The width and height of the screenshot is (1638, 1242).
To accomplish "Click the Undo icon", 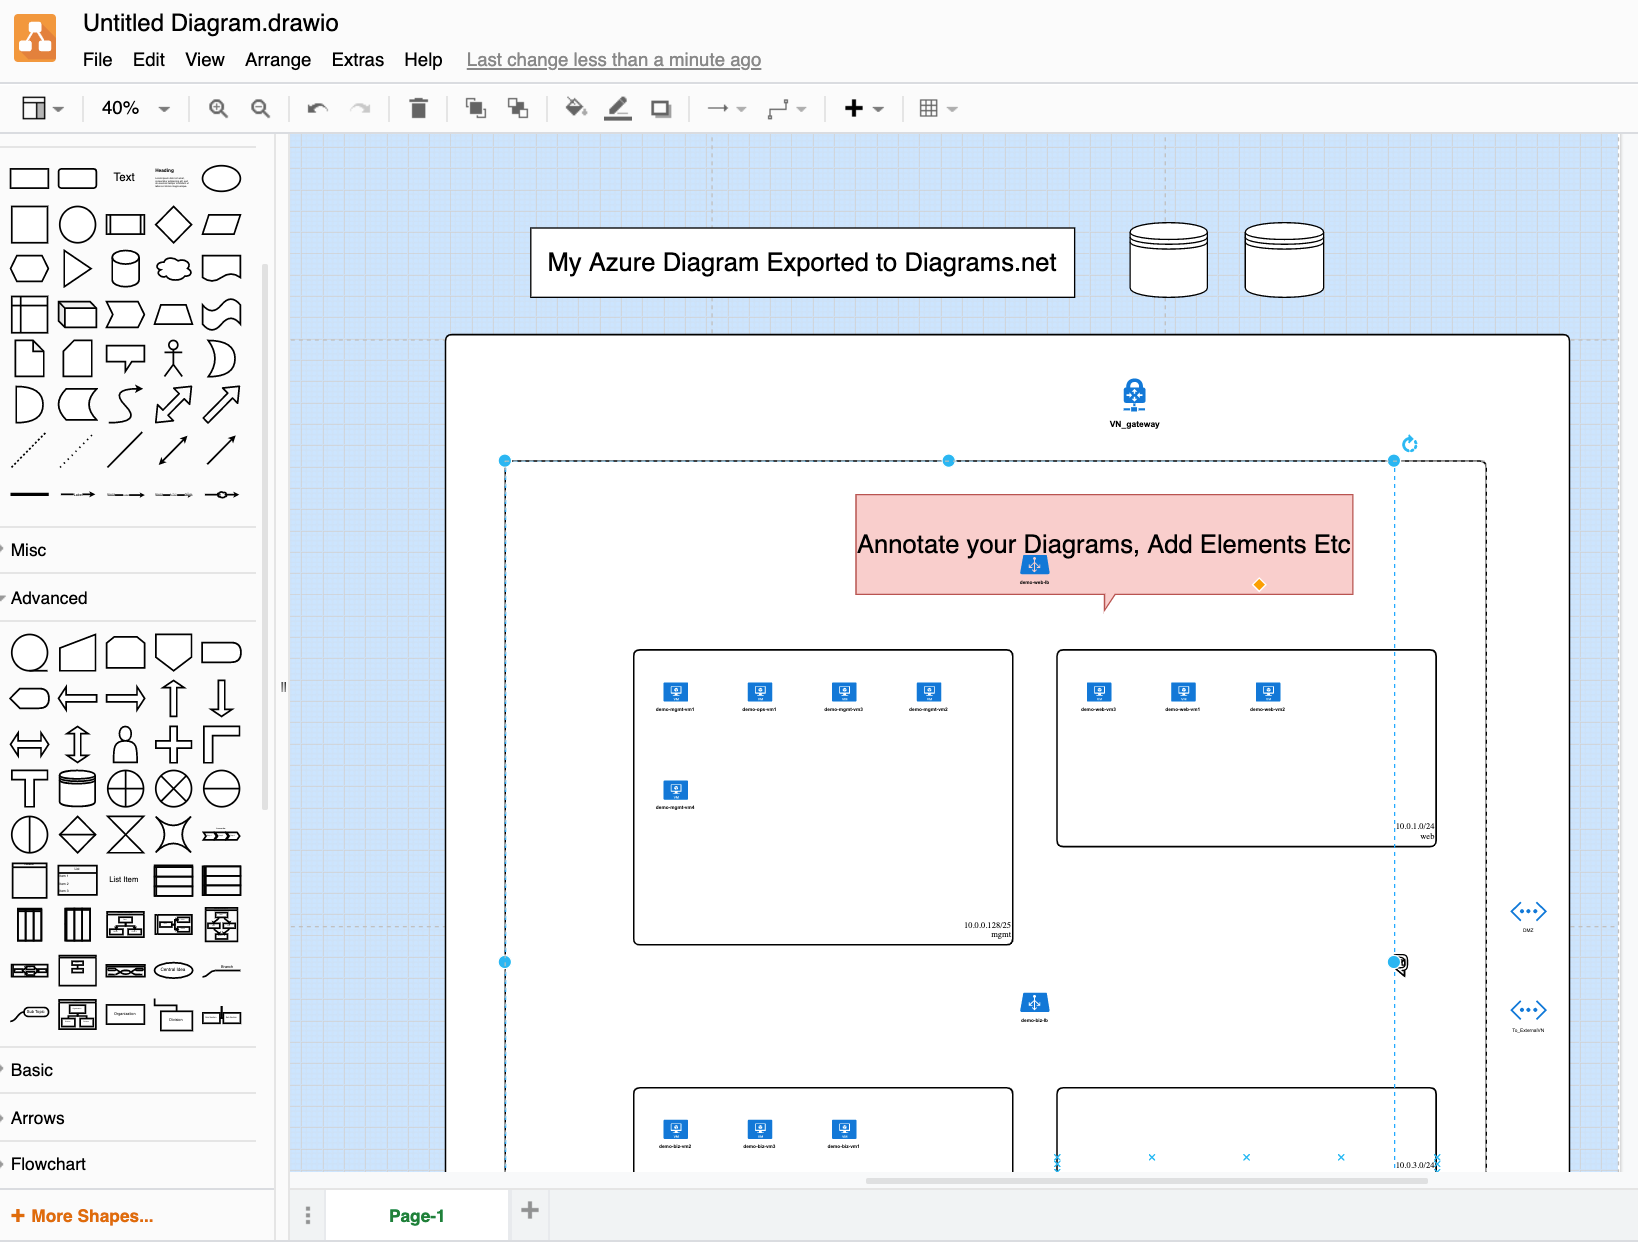I will 316,108.
